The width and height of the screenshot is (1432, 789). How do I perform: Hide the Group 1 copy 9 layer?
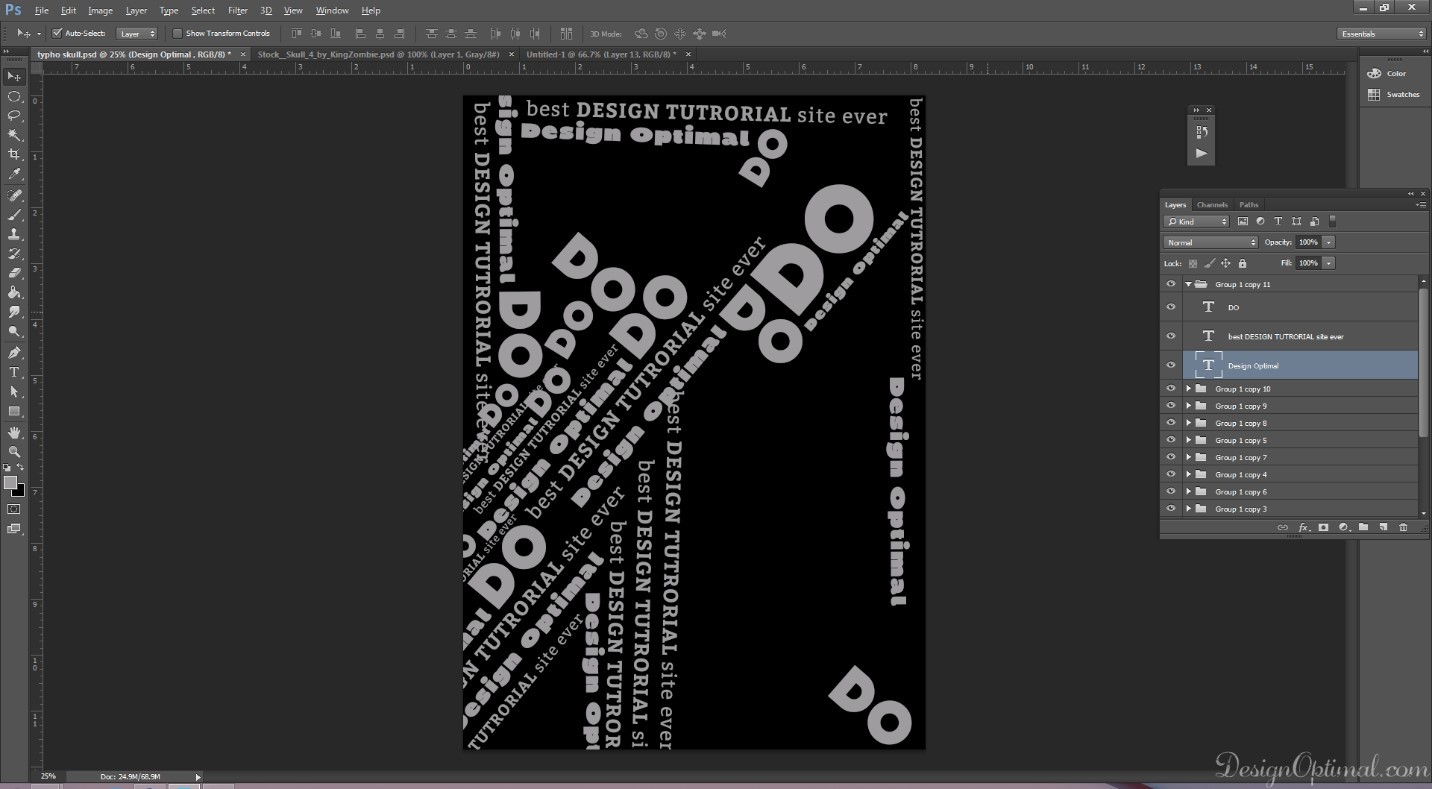coord(1171,406)
